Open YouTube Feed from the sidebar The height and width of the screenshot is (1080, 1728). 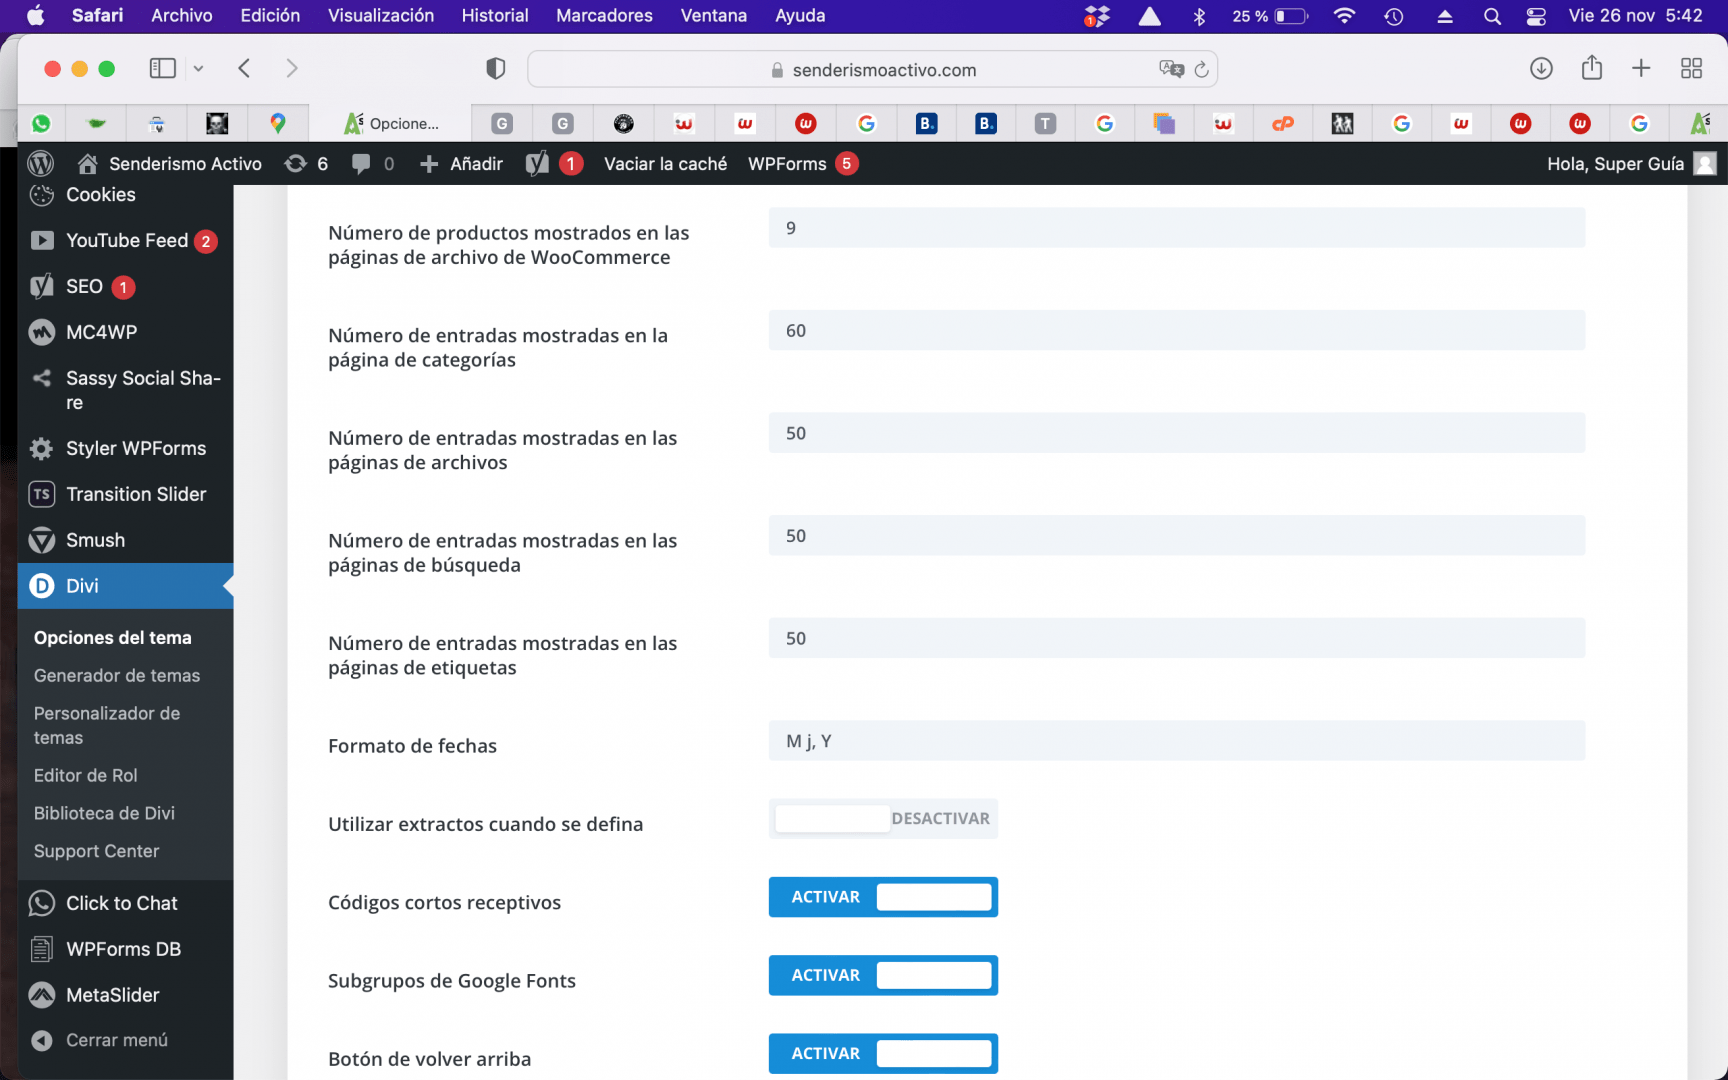(x=125, y=241)
